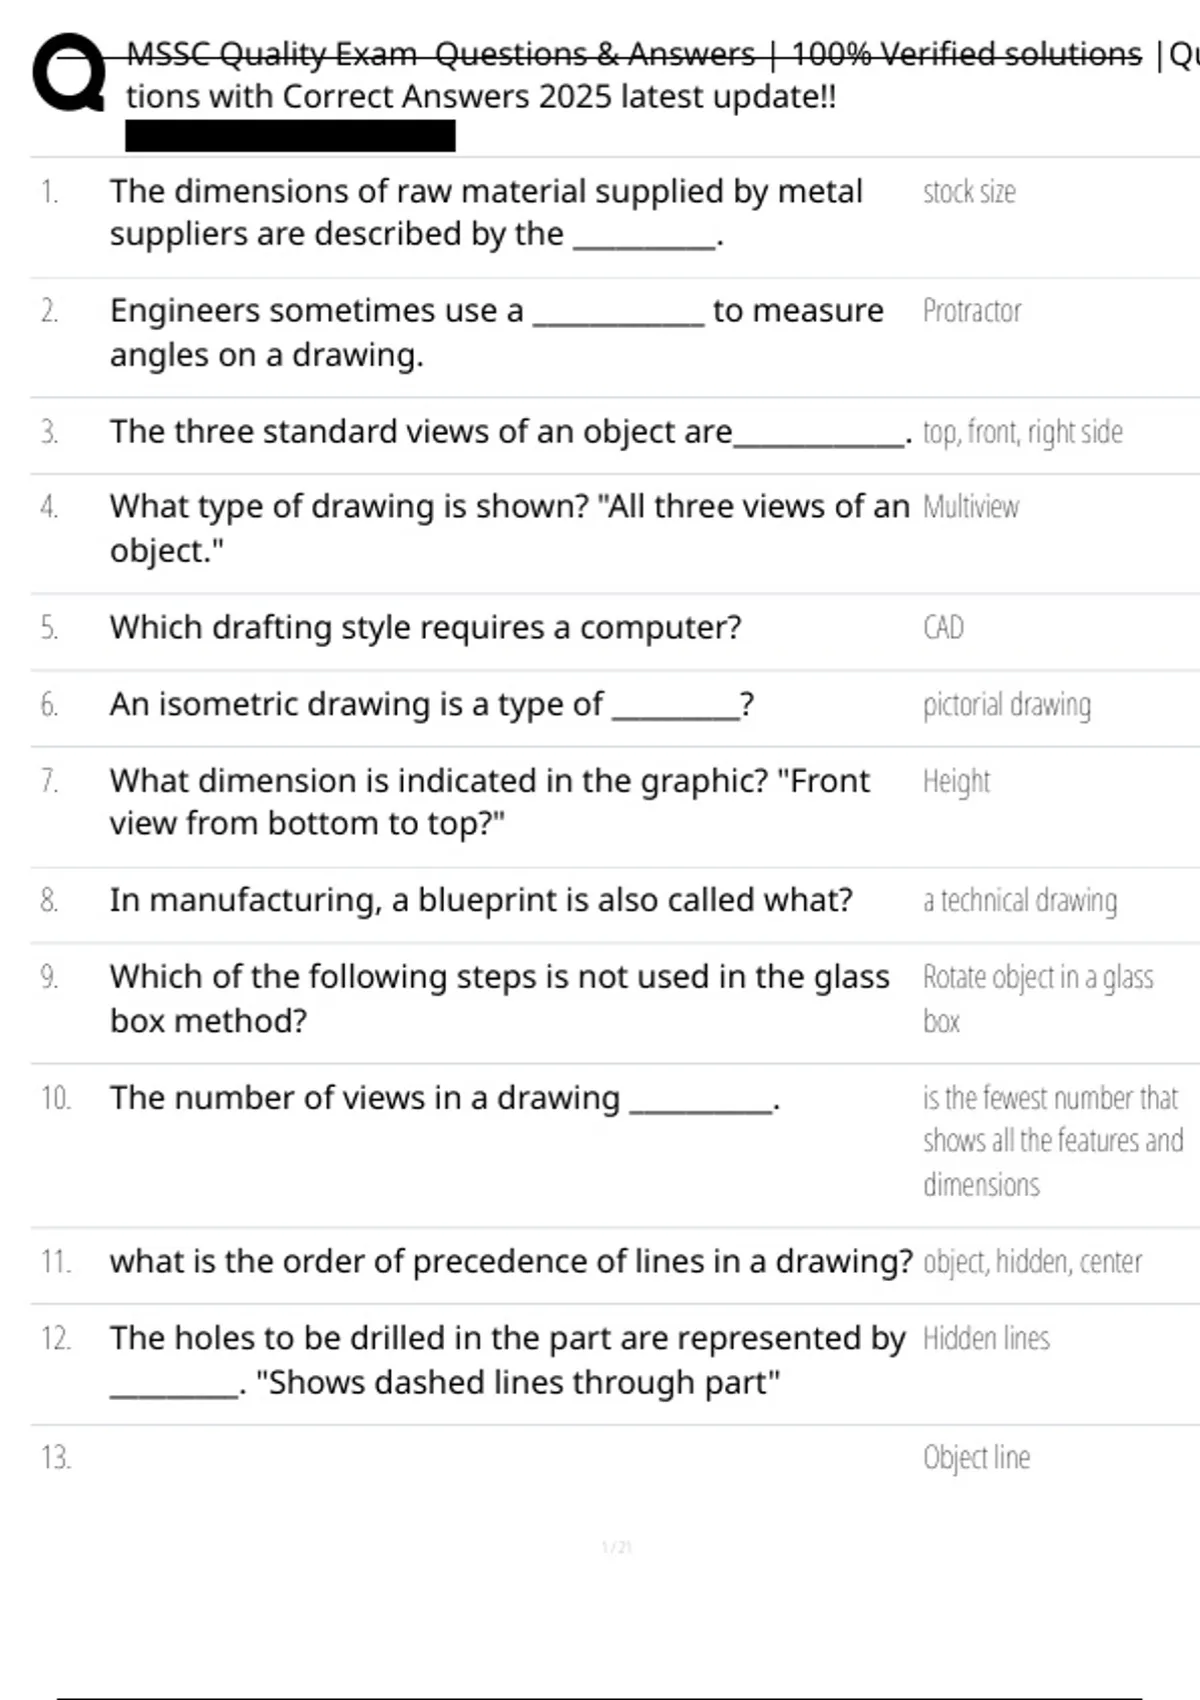Click the answer 'top, front, right side'

pos(1022,432)
